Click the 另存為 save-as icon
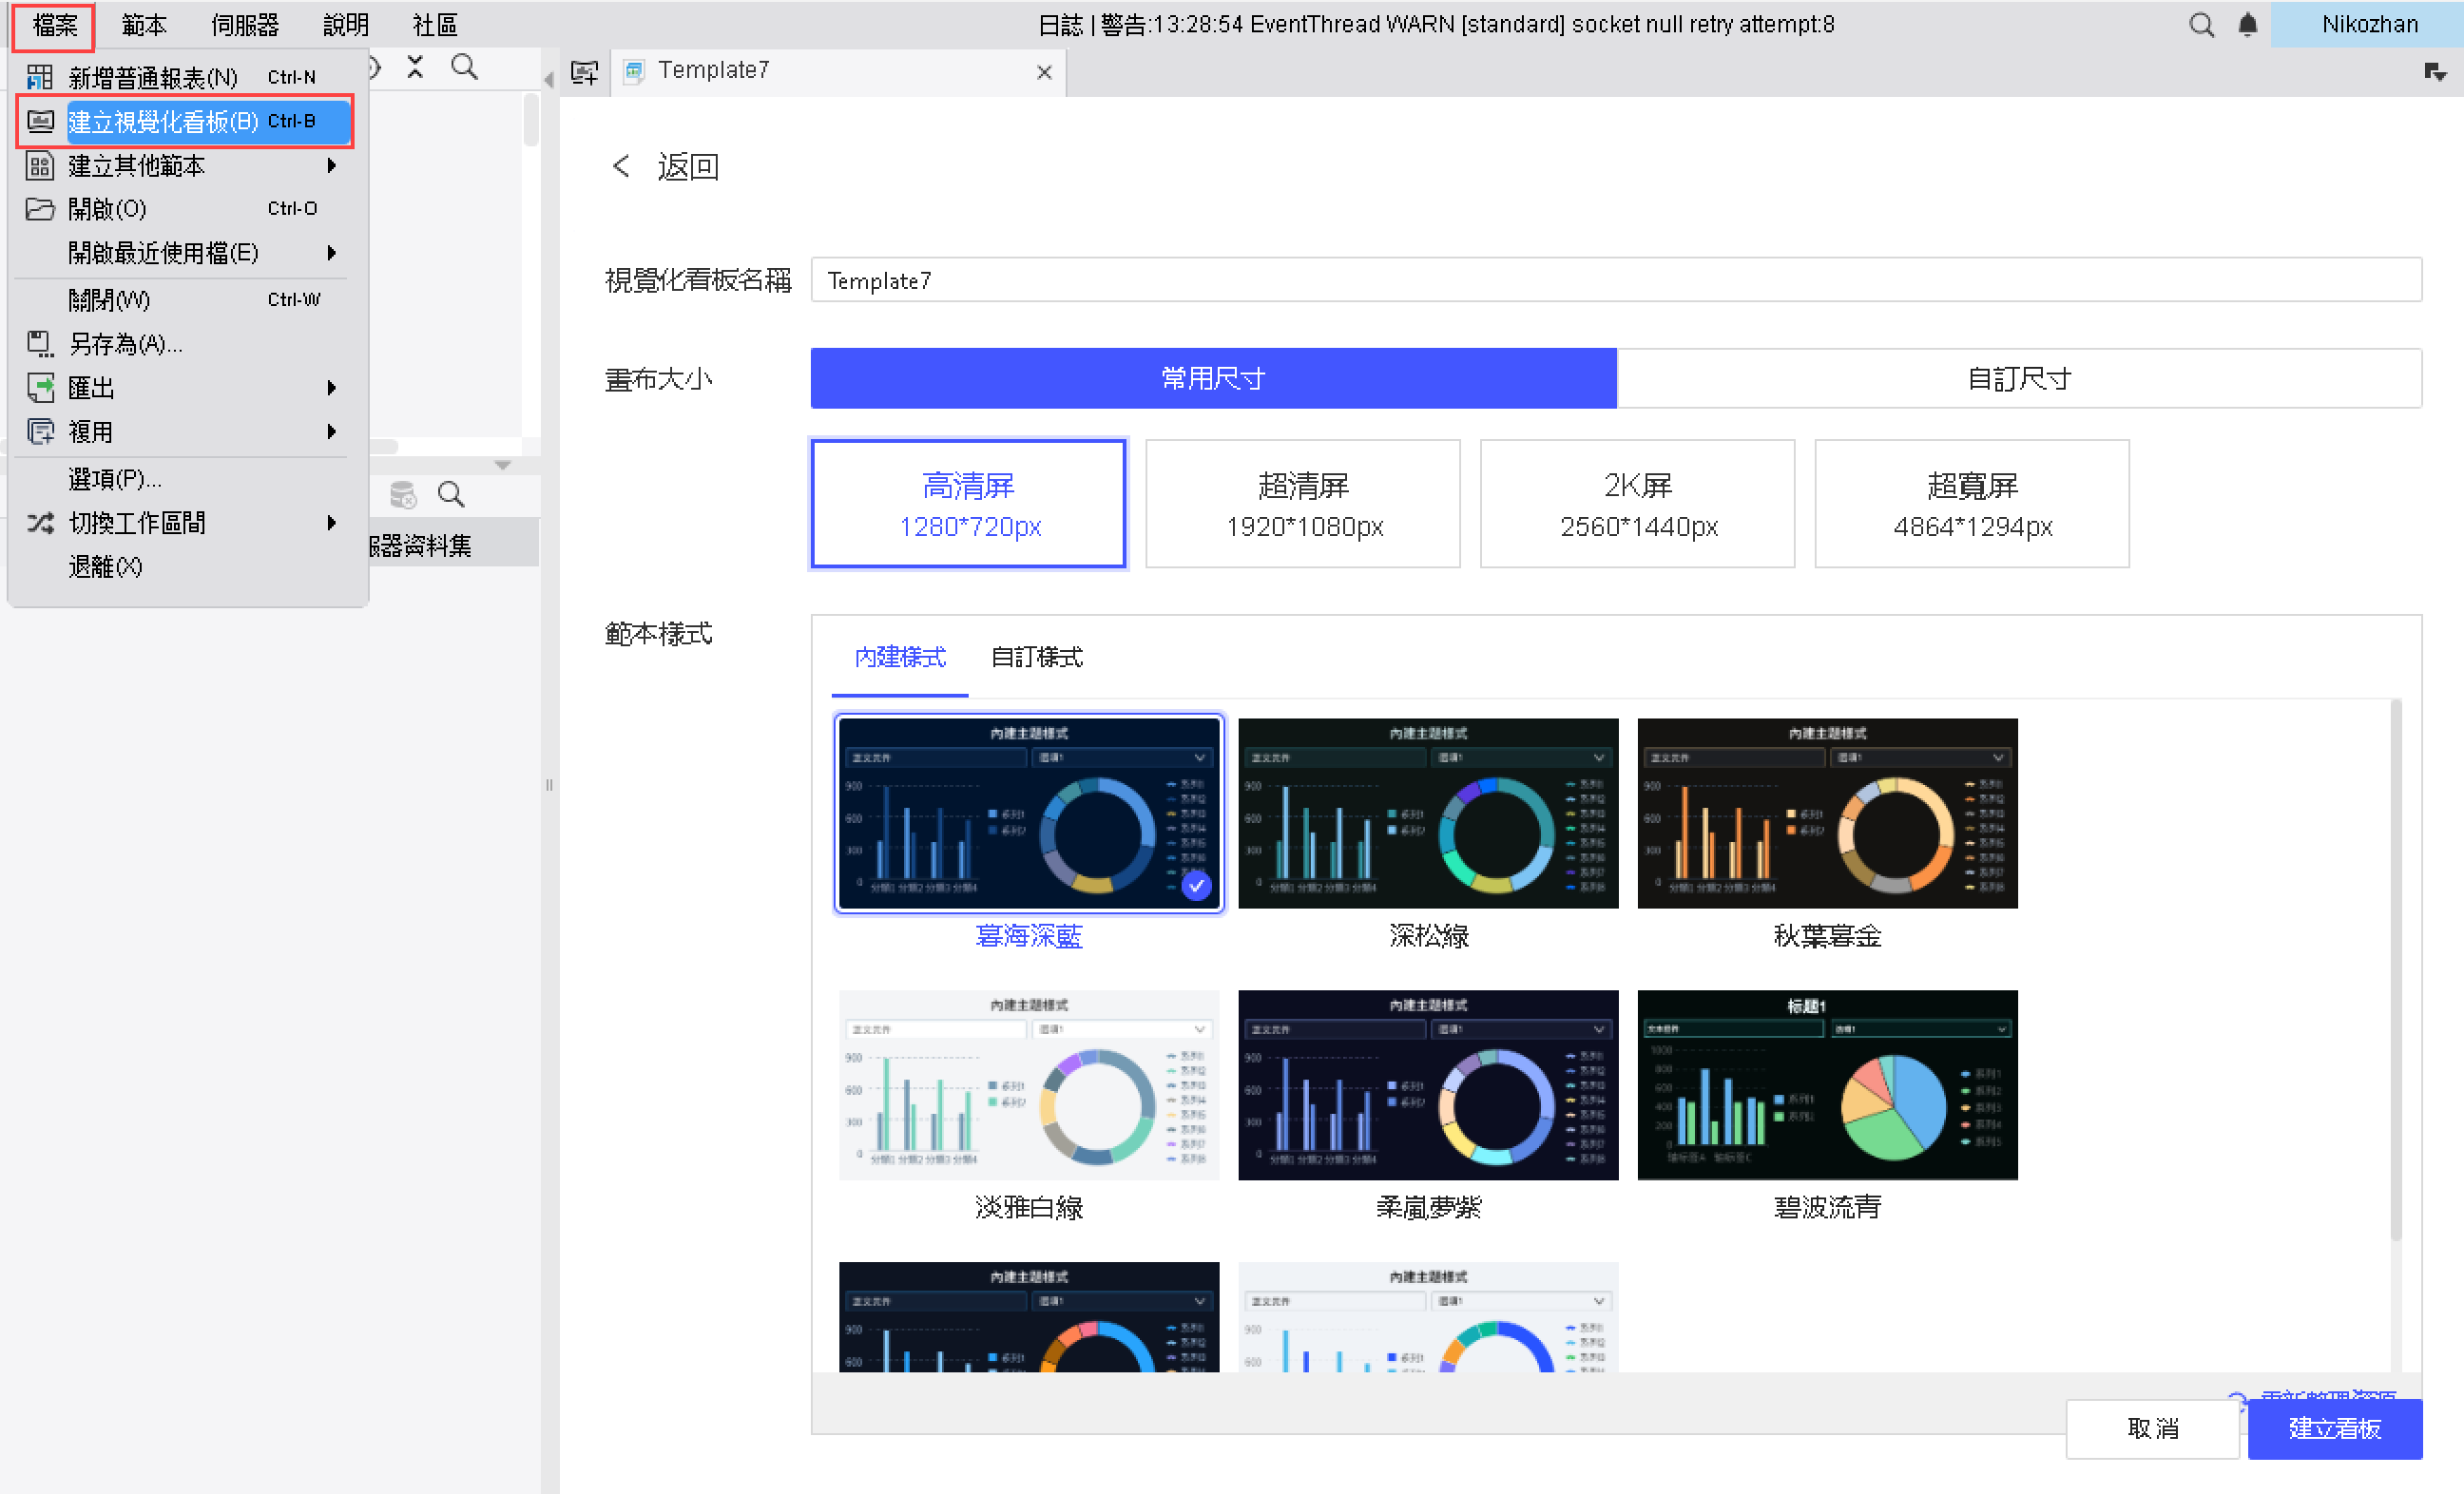Image resolution: width=2464 pixels, height=1494 pixels. 40,344
